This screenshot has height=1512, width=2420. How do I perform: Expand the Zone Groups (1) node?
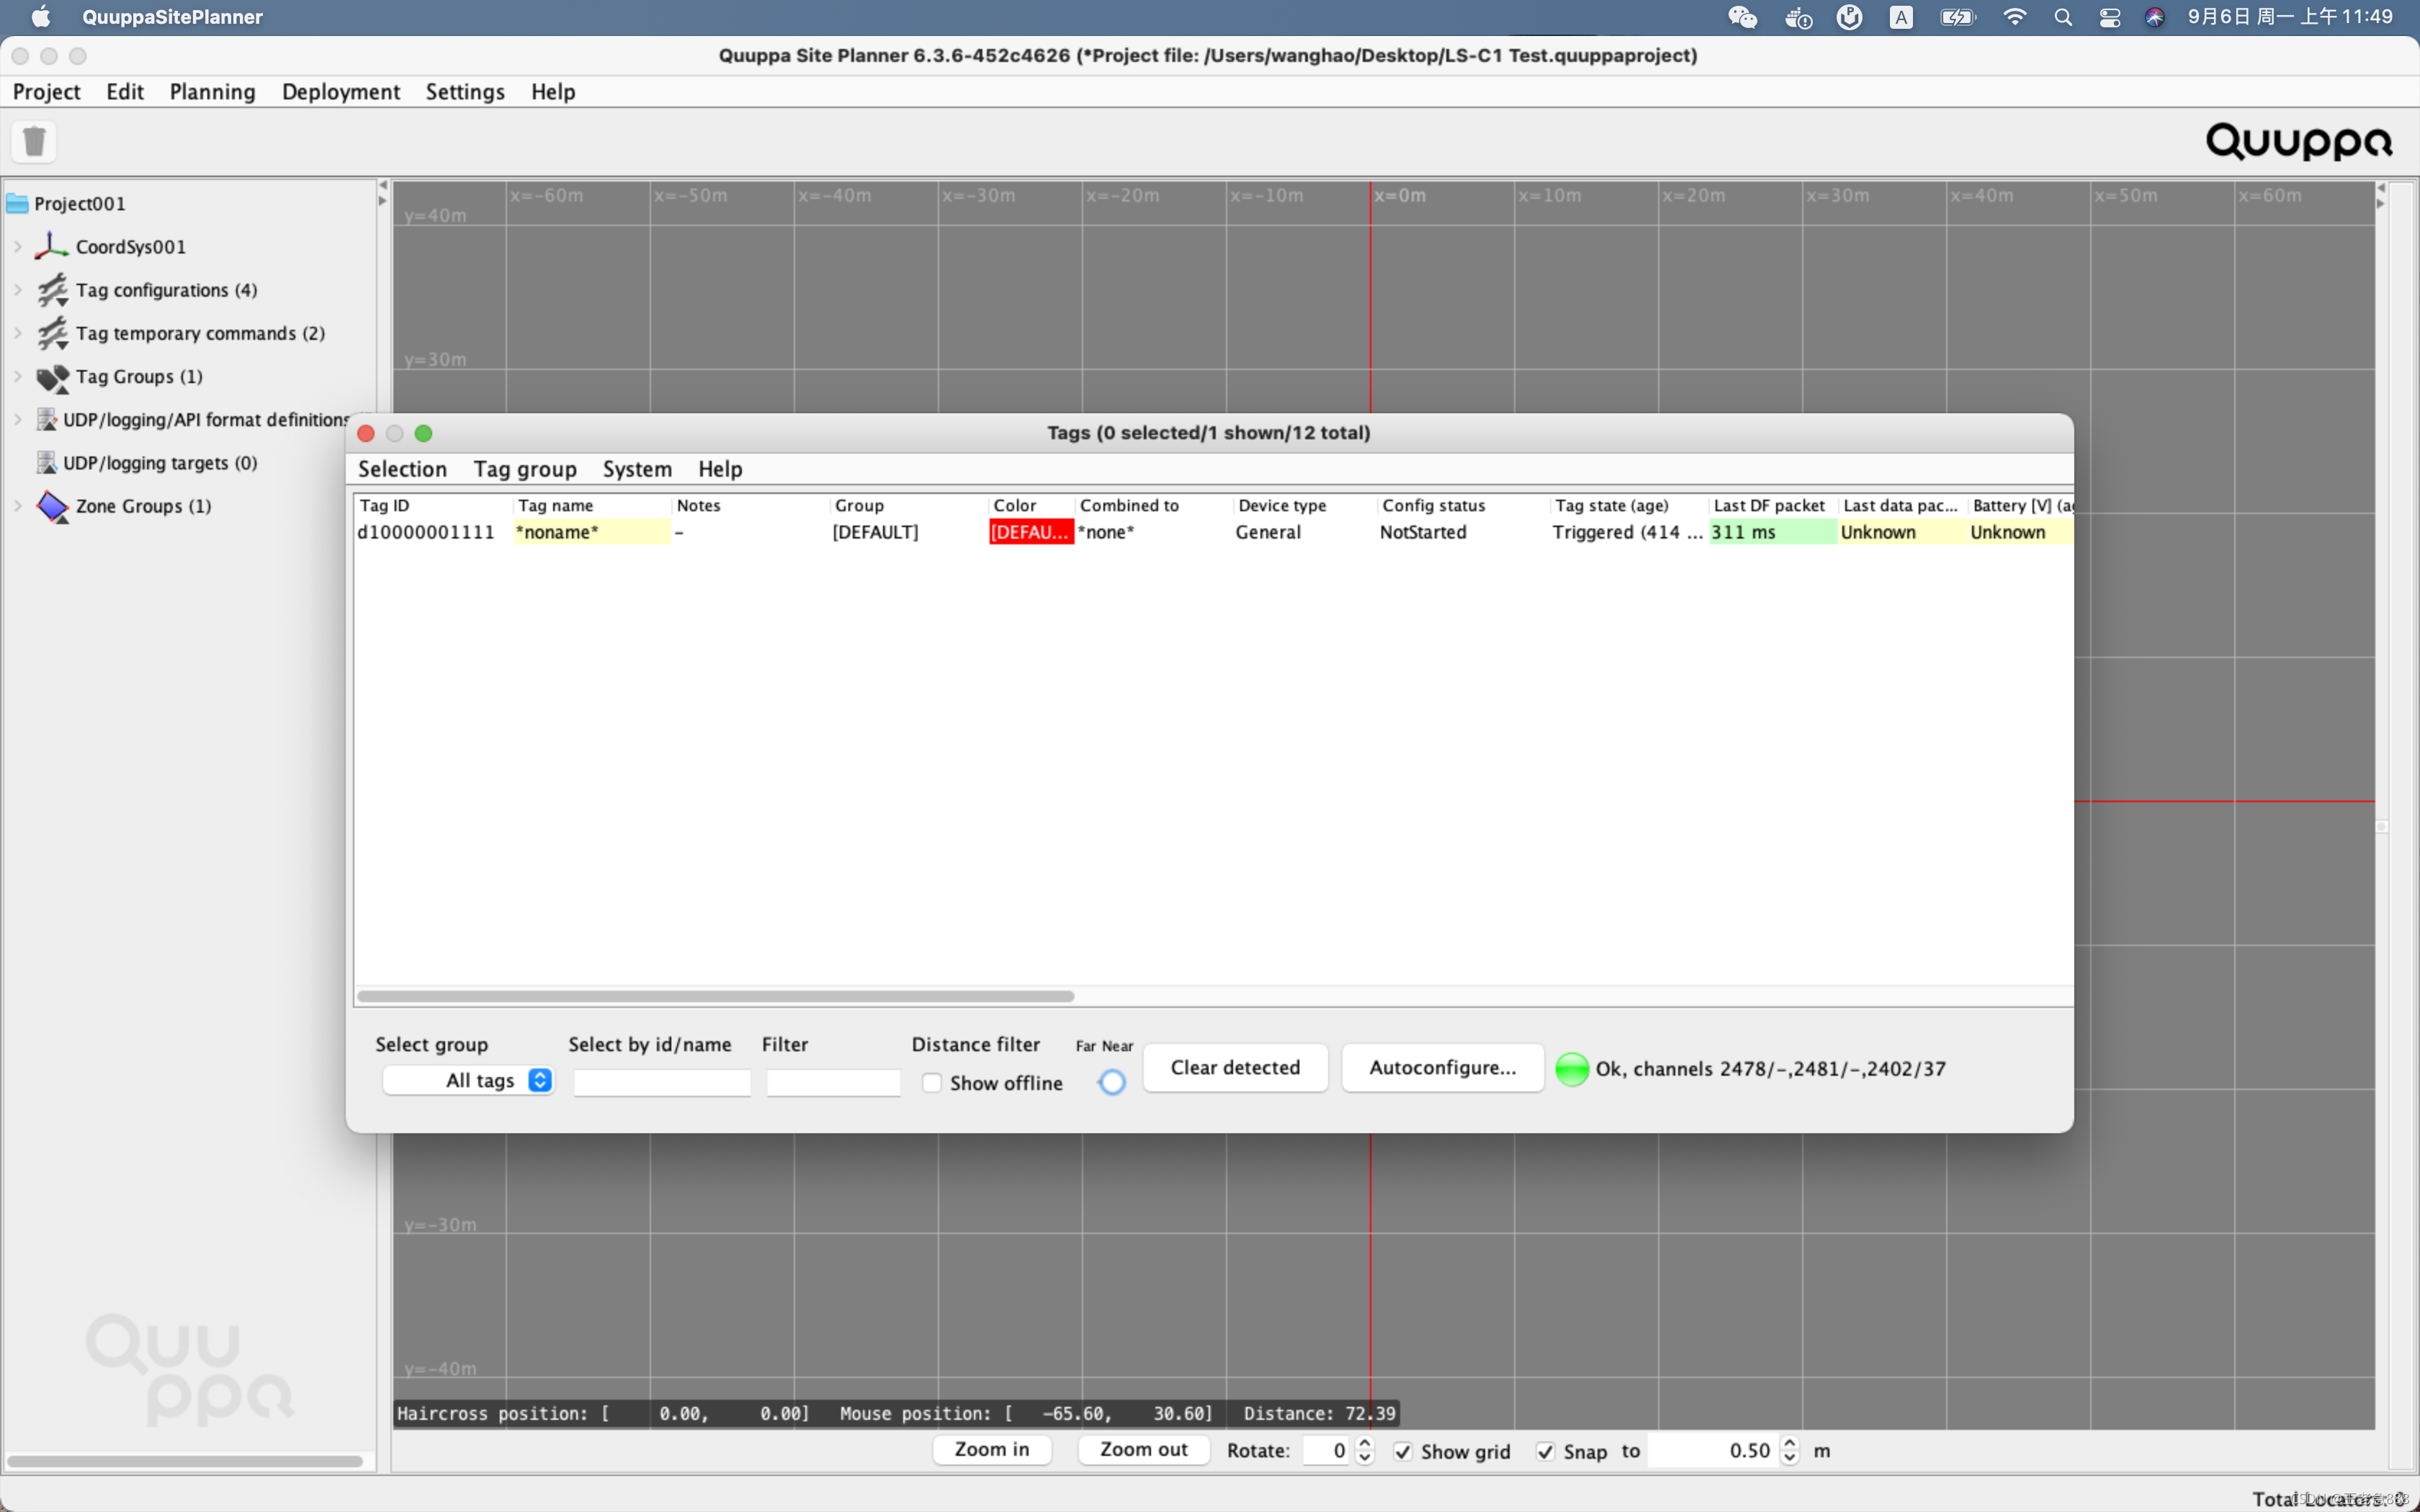18,506
